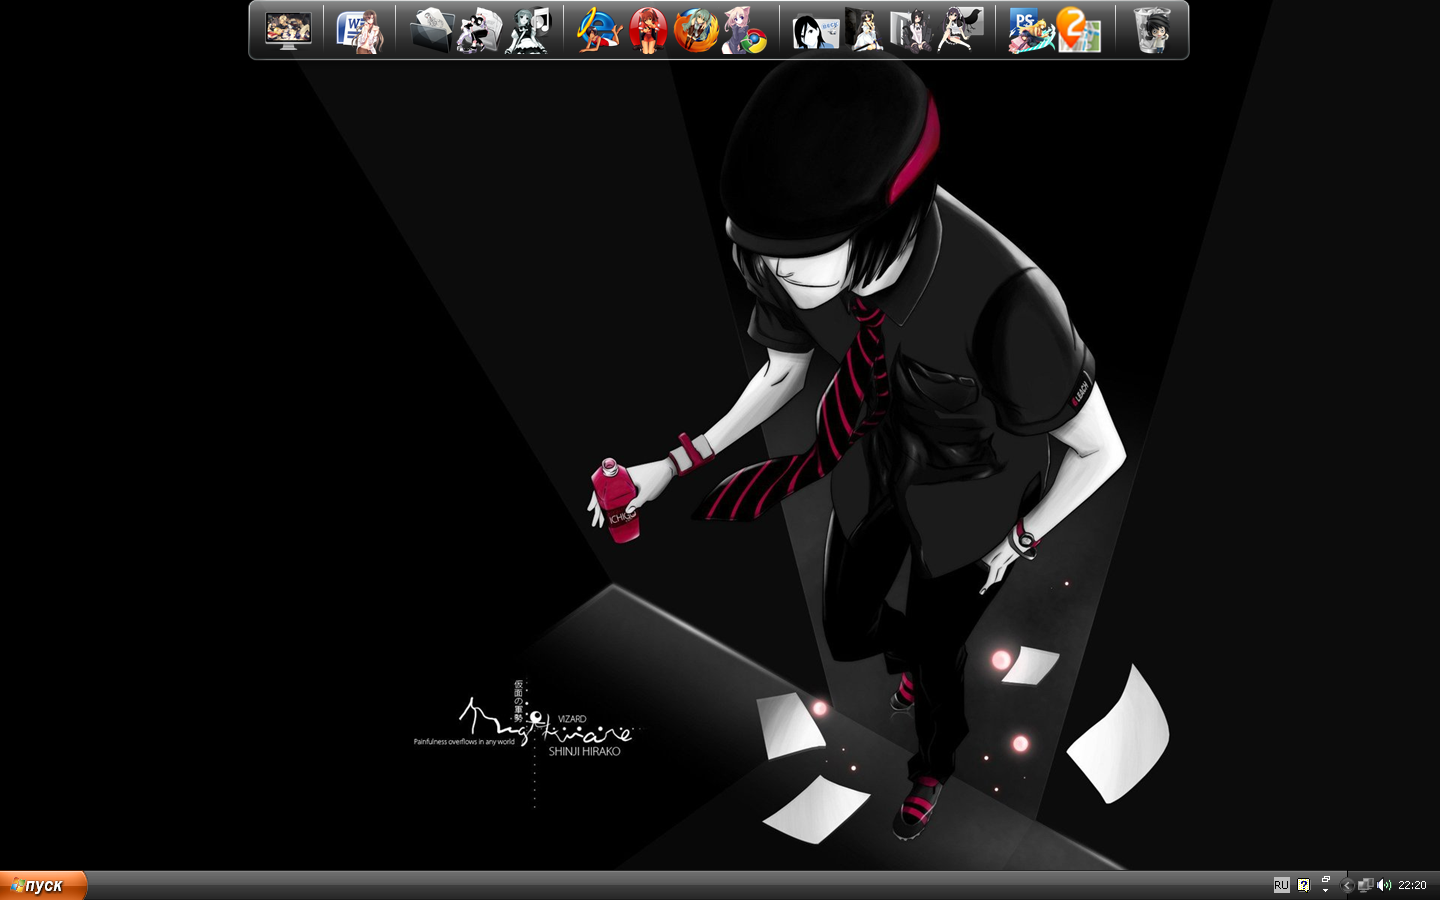1440x900 pixels.
Task: Launch Mozilla Firefox from the dock
Action: (696, 30)
